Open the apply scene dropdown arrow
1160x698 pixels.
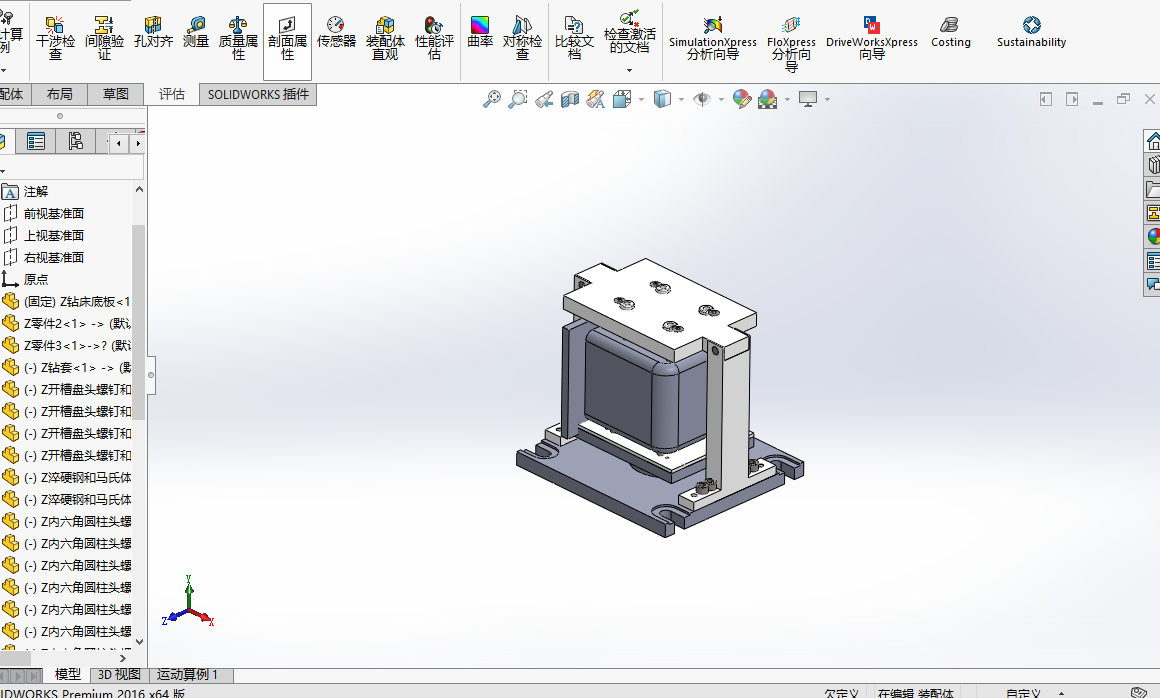pos(787,99)
